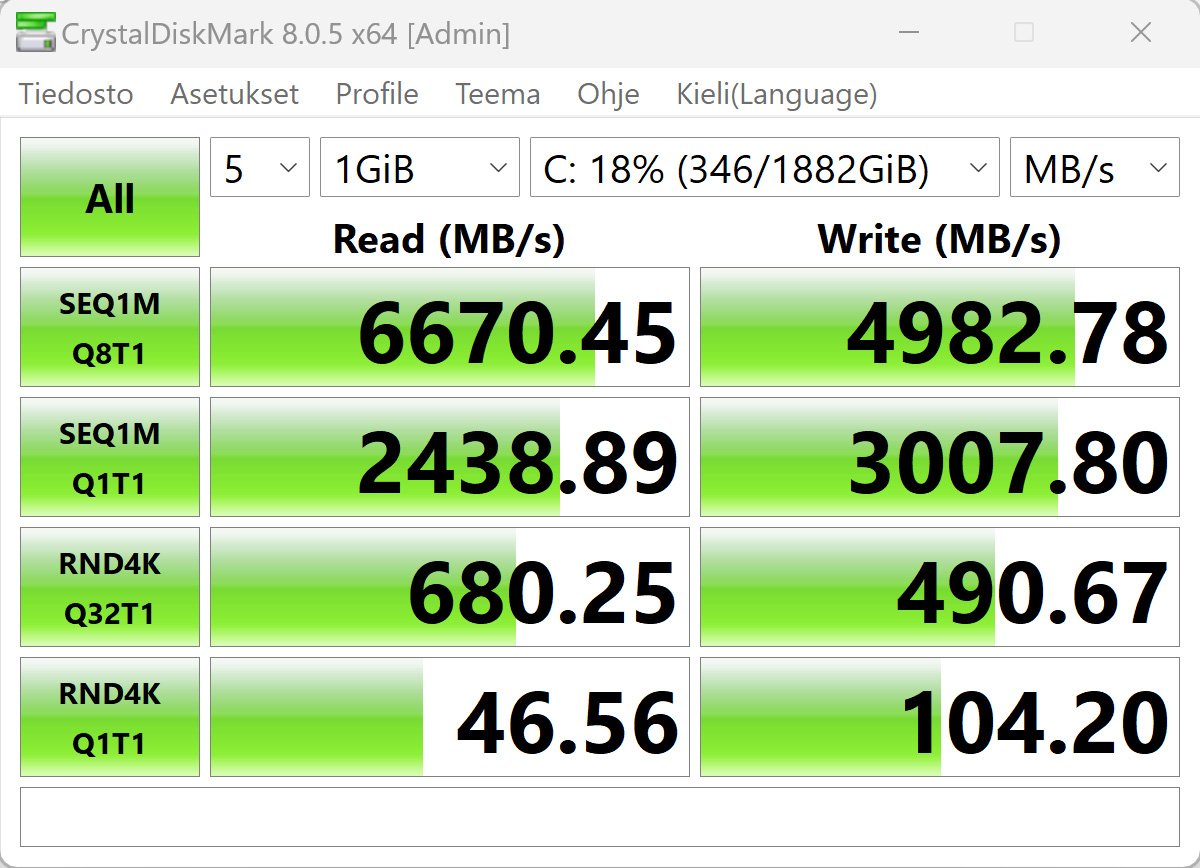Run the RND4K Q32T1 test

point(110,587)
